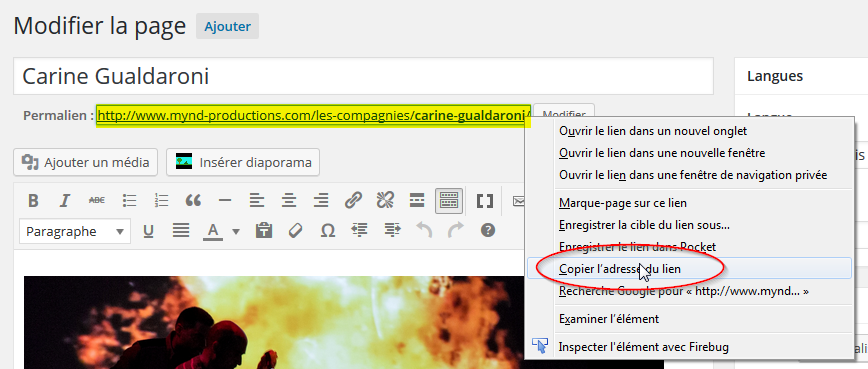Click the insert/edit link chain icon
The height and width of the screenshot is (369, 868).
353,200
